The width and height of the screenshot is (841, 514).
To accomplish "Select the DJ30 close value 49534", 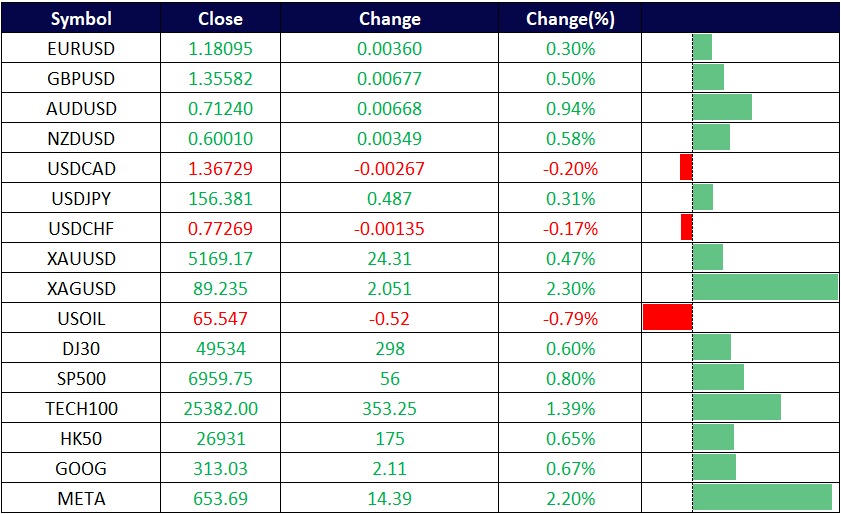I will pyautogui.click(x=220, y=348).
